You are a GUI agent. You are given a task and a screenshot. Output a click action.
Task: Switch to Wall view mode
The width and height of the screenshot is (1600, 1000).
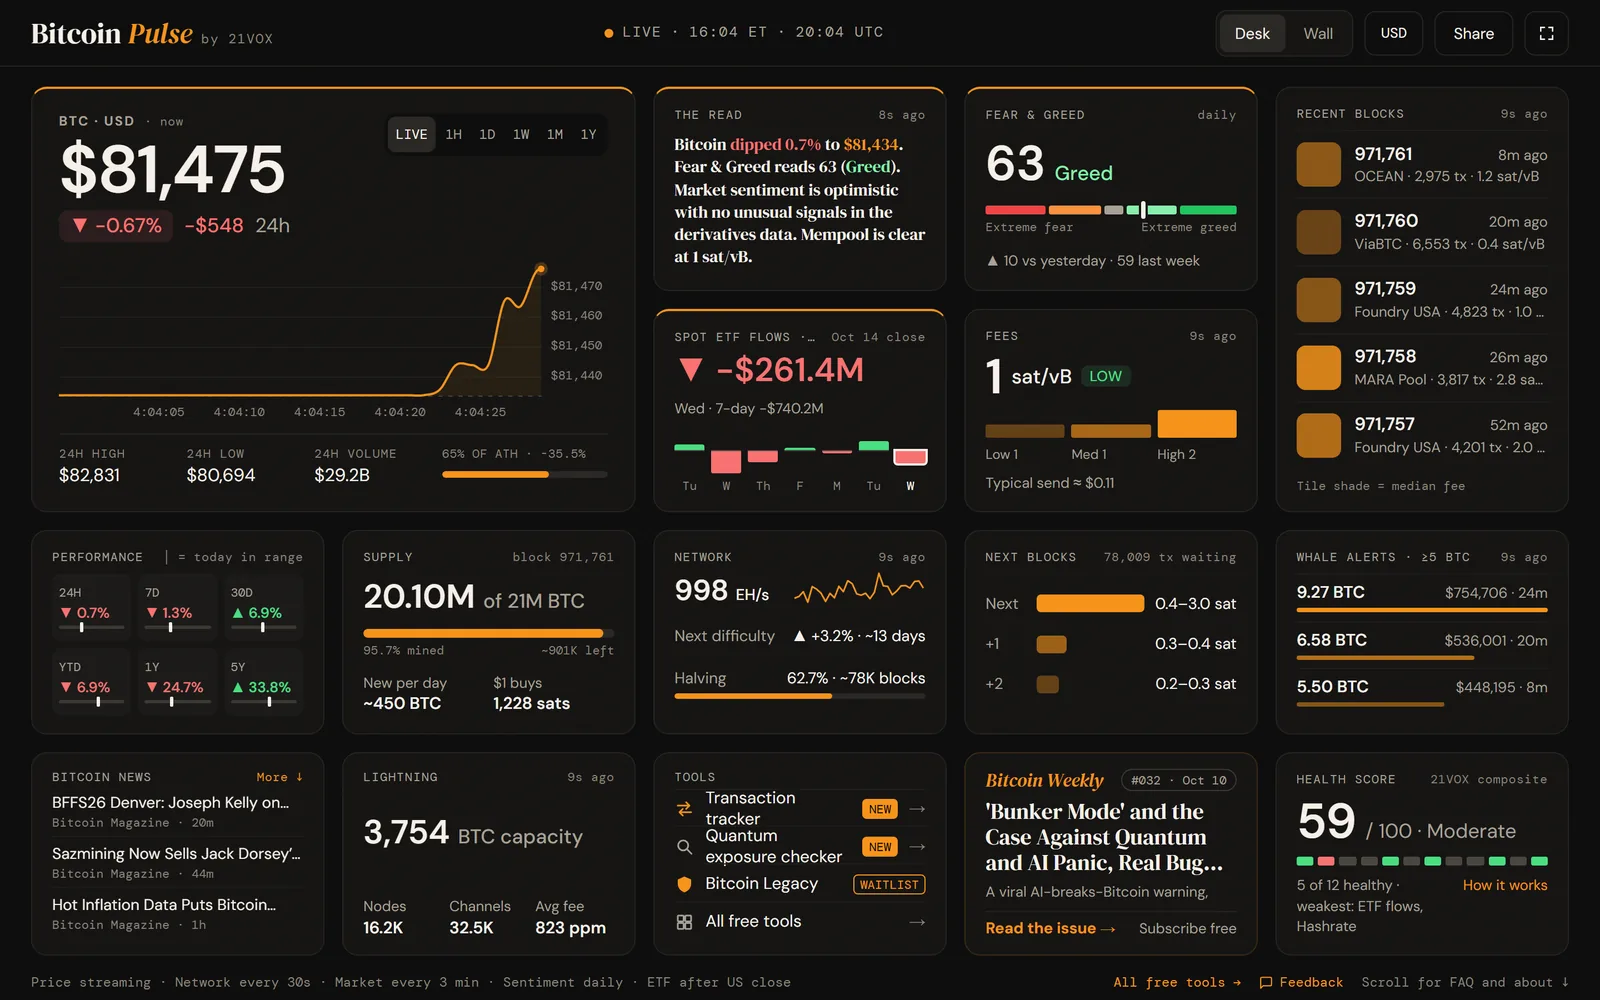tap(1318, 33)
